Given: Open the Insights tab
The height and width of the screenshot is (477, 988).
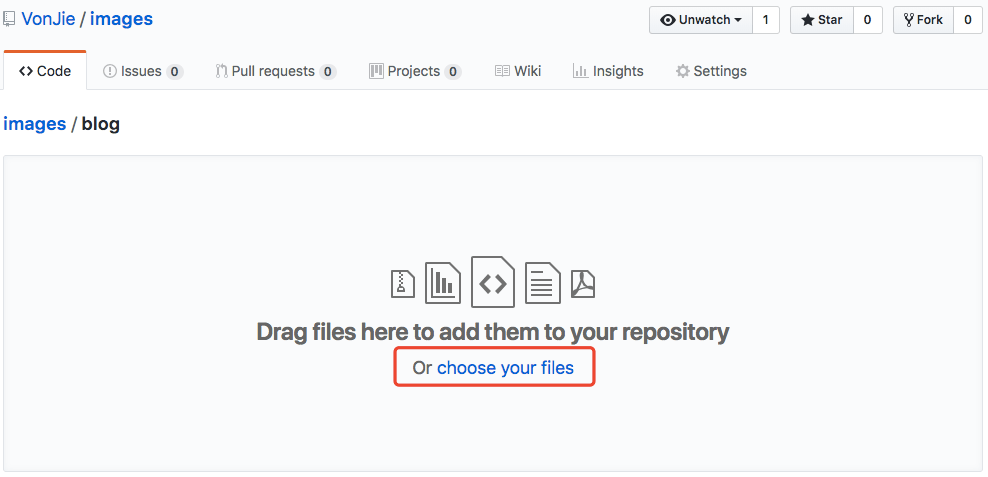Looking at the screenshot, I should click(608, 71).
